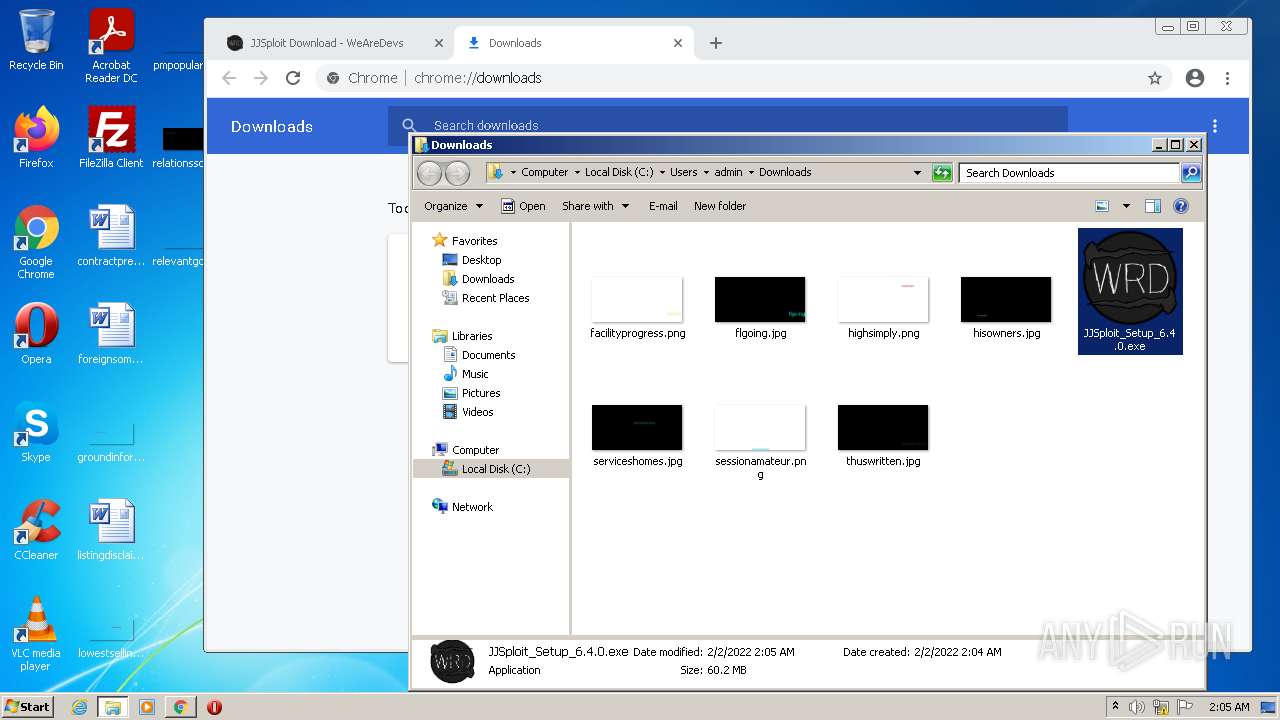
Task: Open Share with dropdown
Action: click(596, 206)
